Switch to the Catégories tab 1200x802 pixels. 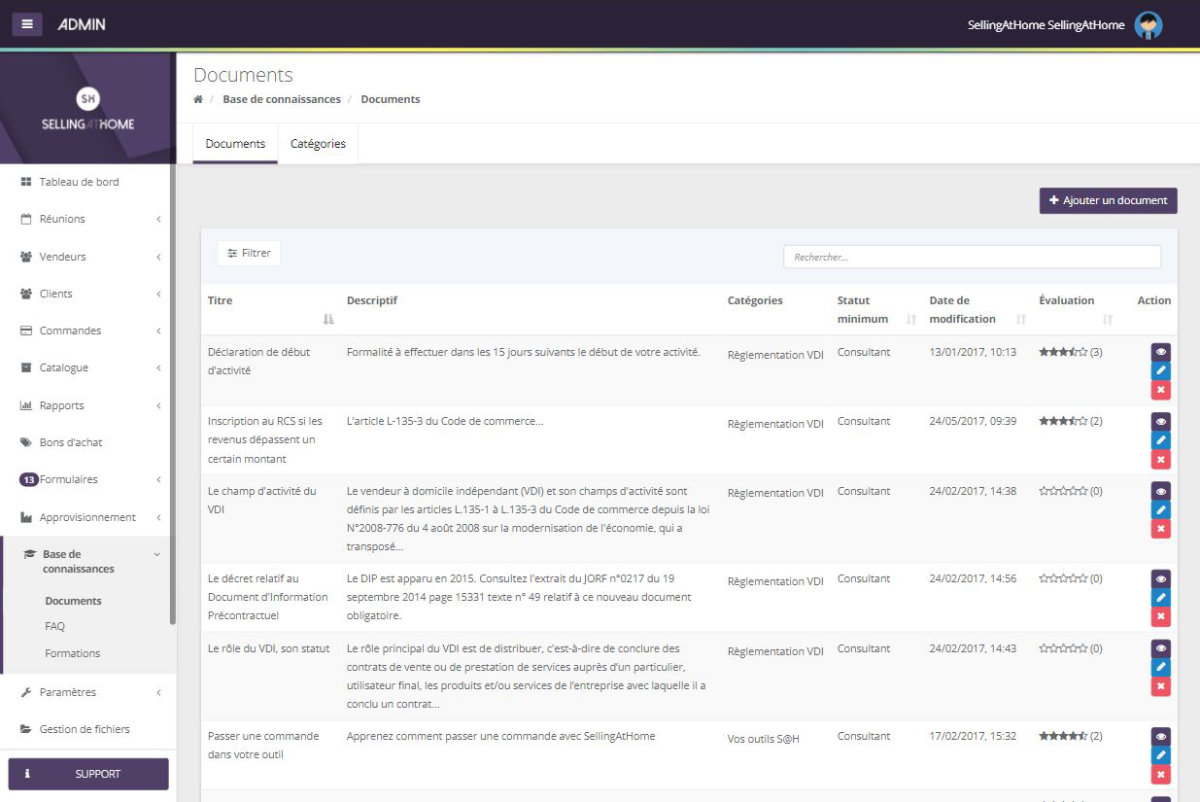(318, 144)
